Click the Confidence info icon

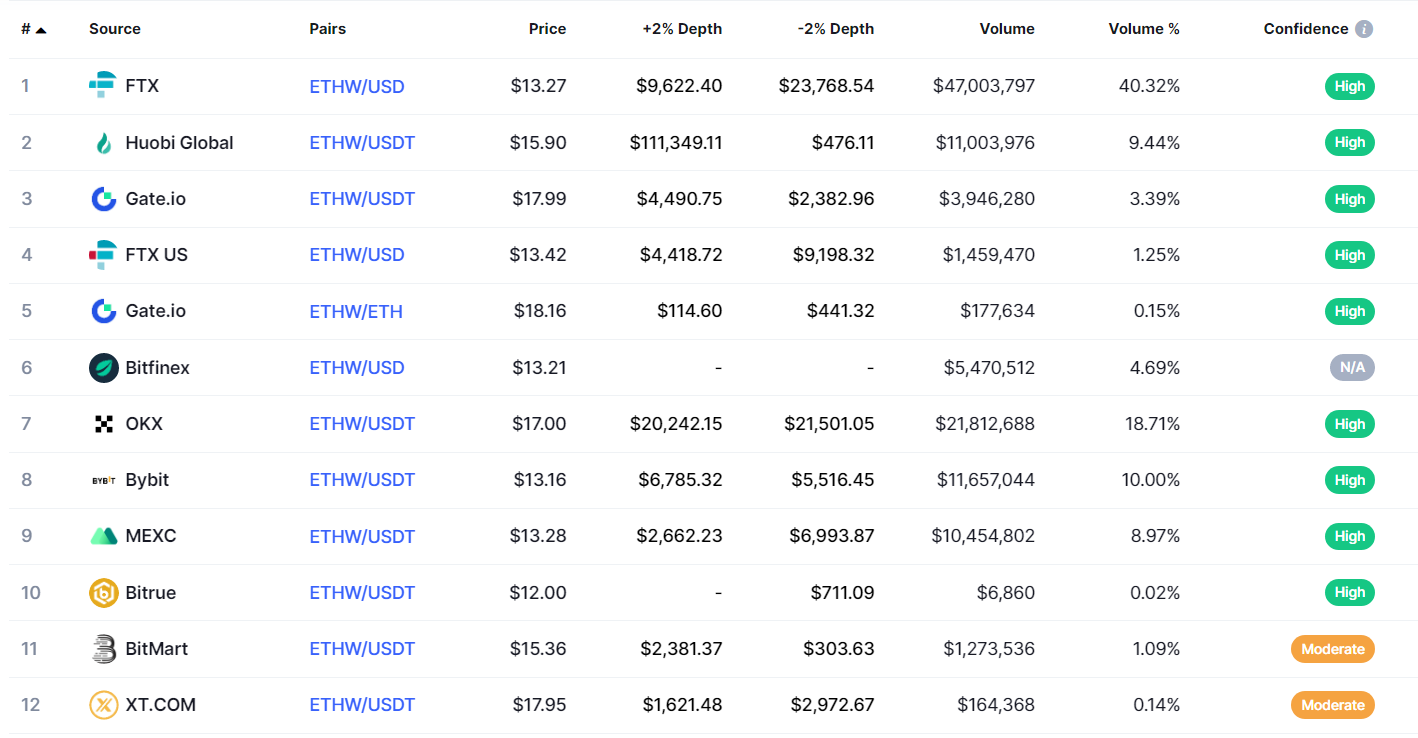(x=1364, y=29)
